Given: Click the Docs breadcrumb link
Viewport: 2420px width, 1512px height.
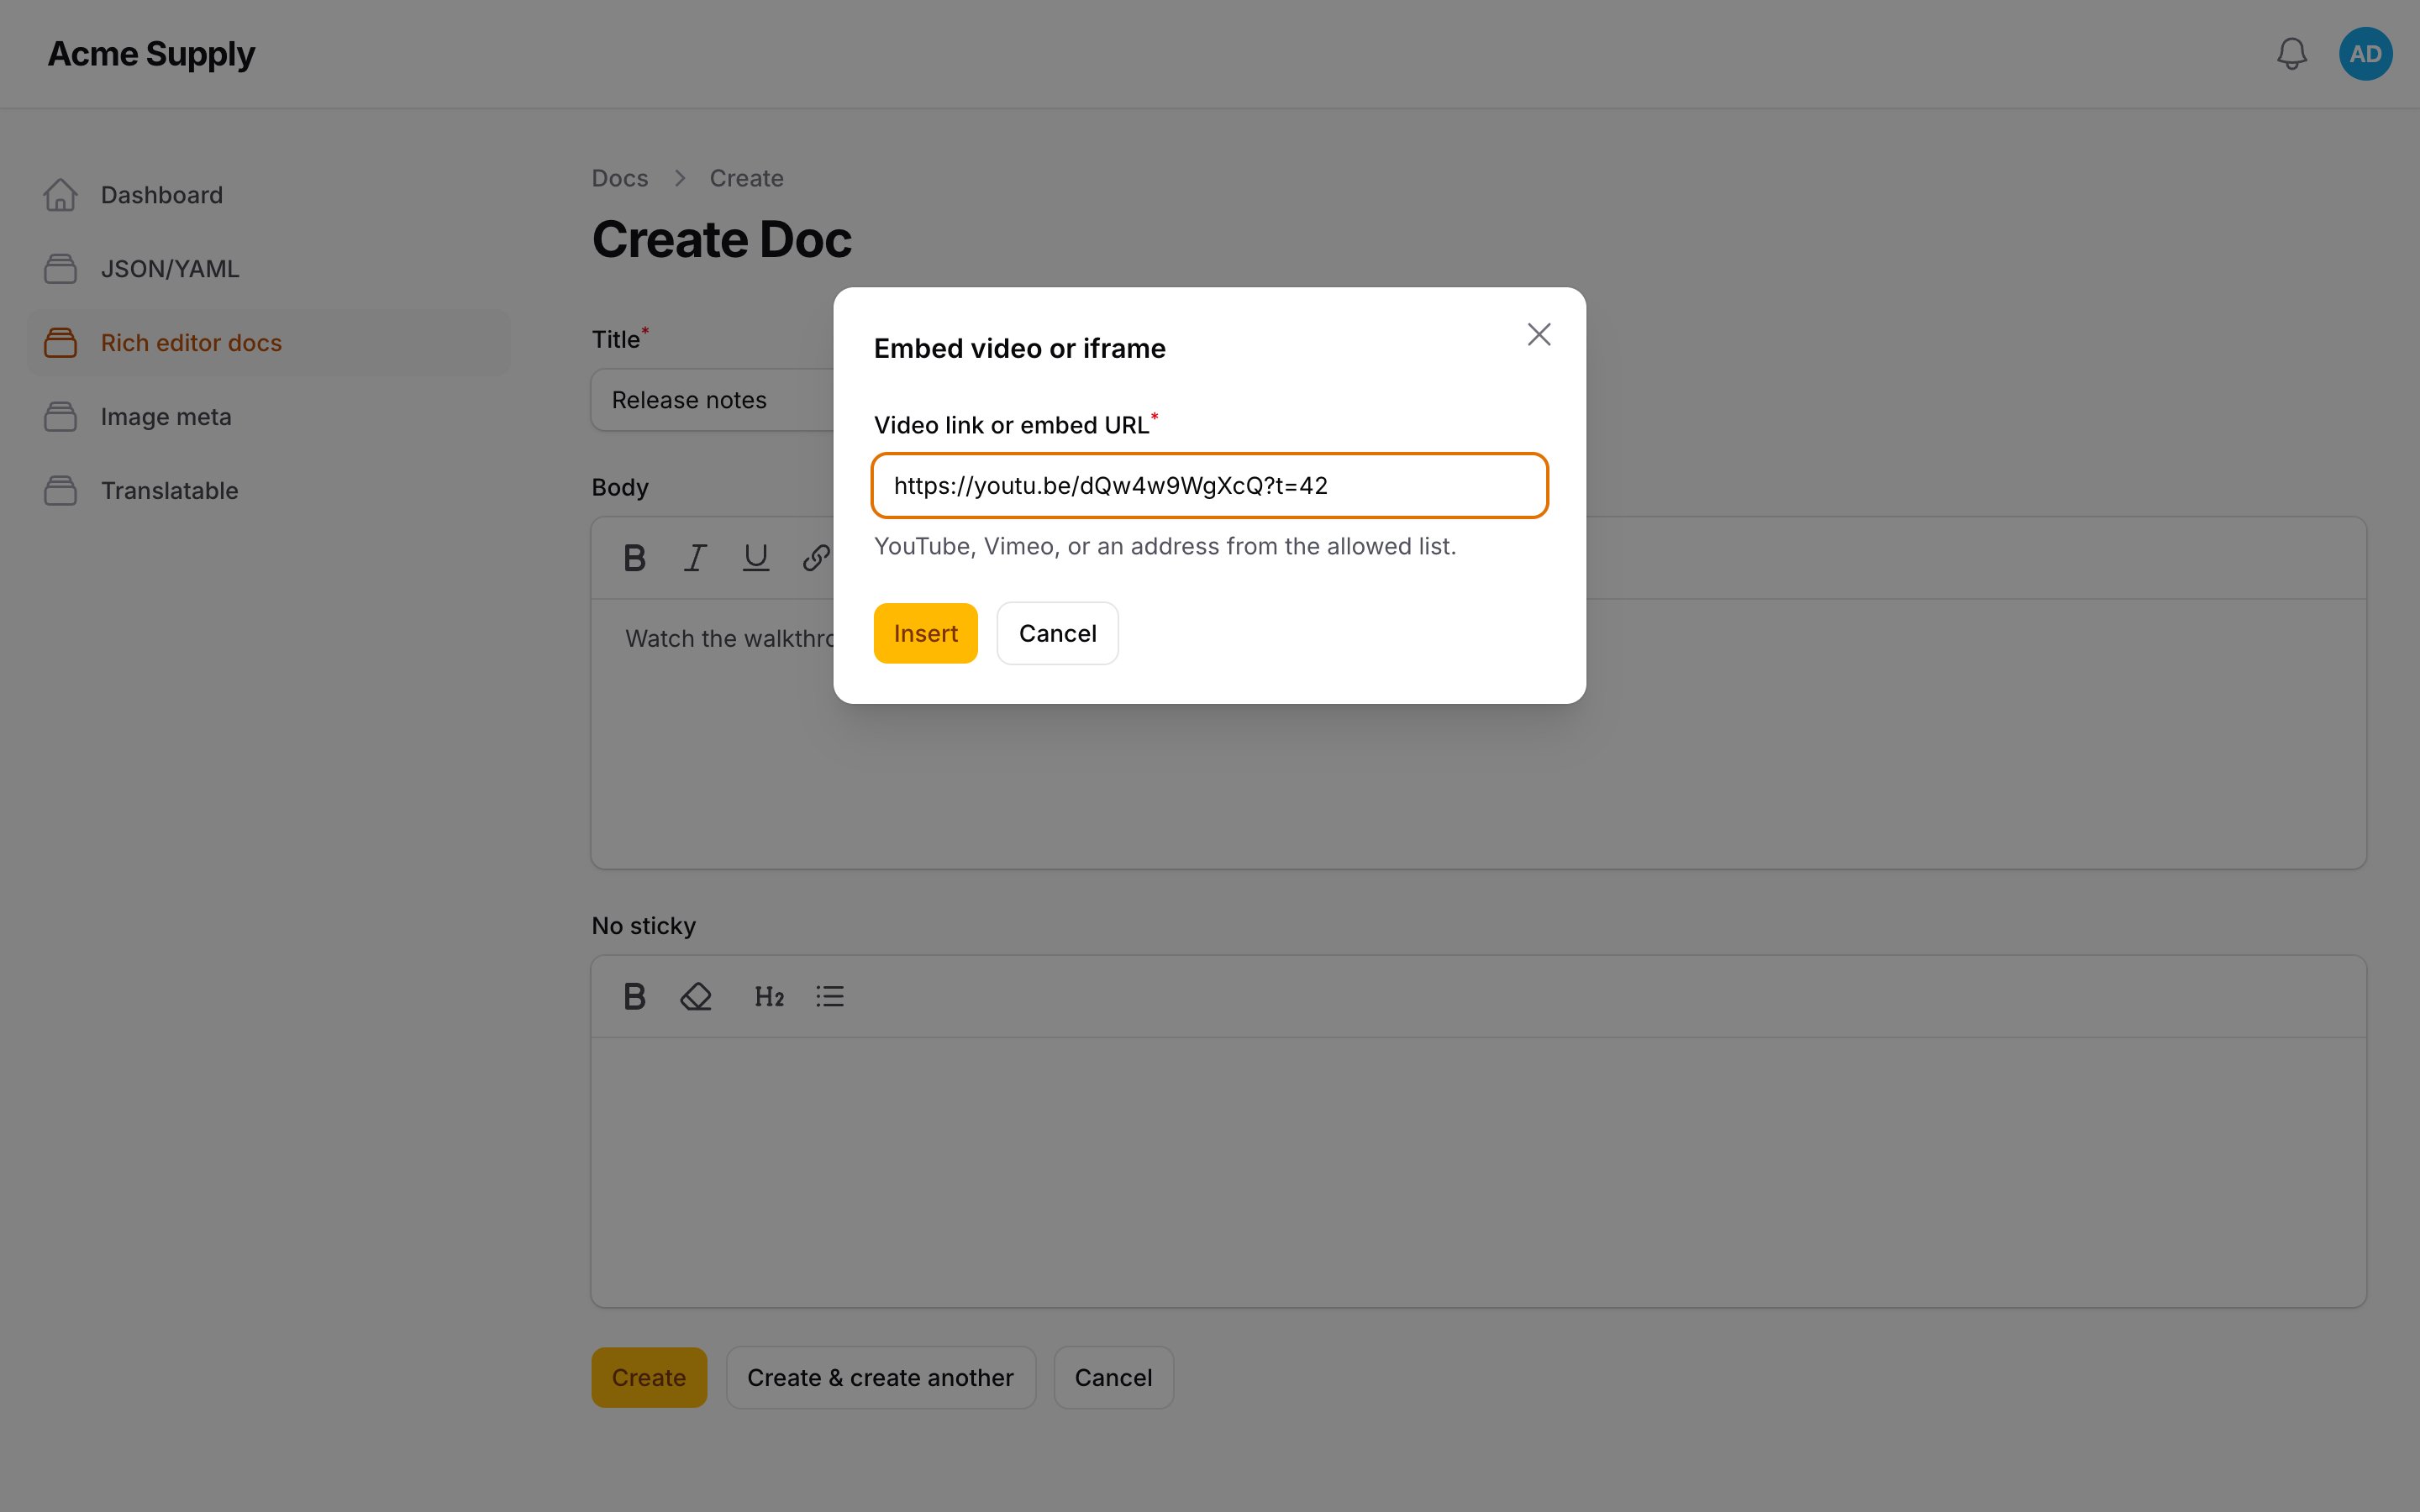Looking at the screenshot, I should point(620,178).
